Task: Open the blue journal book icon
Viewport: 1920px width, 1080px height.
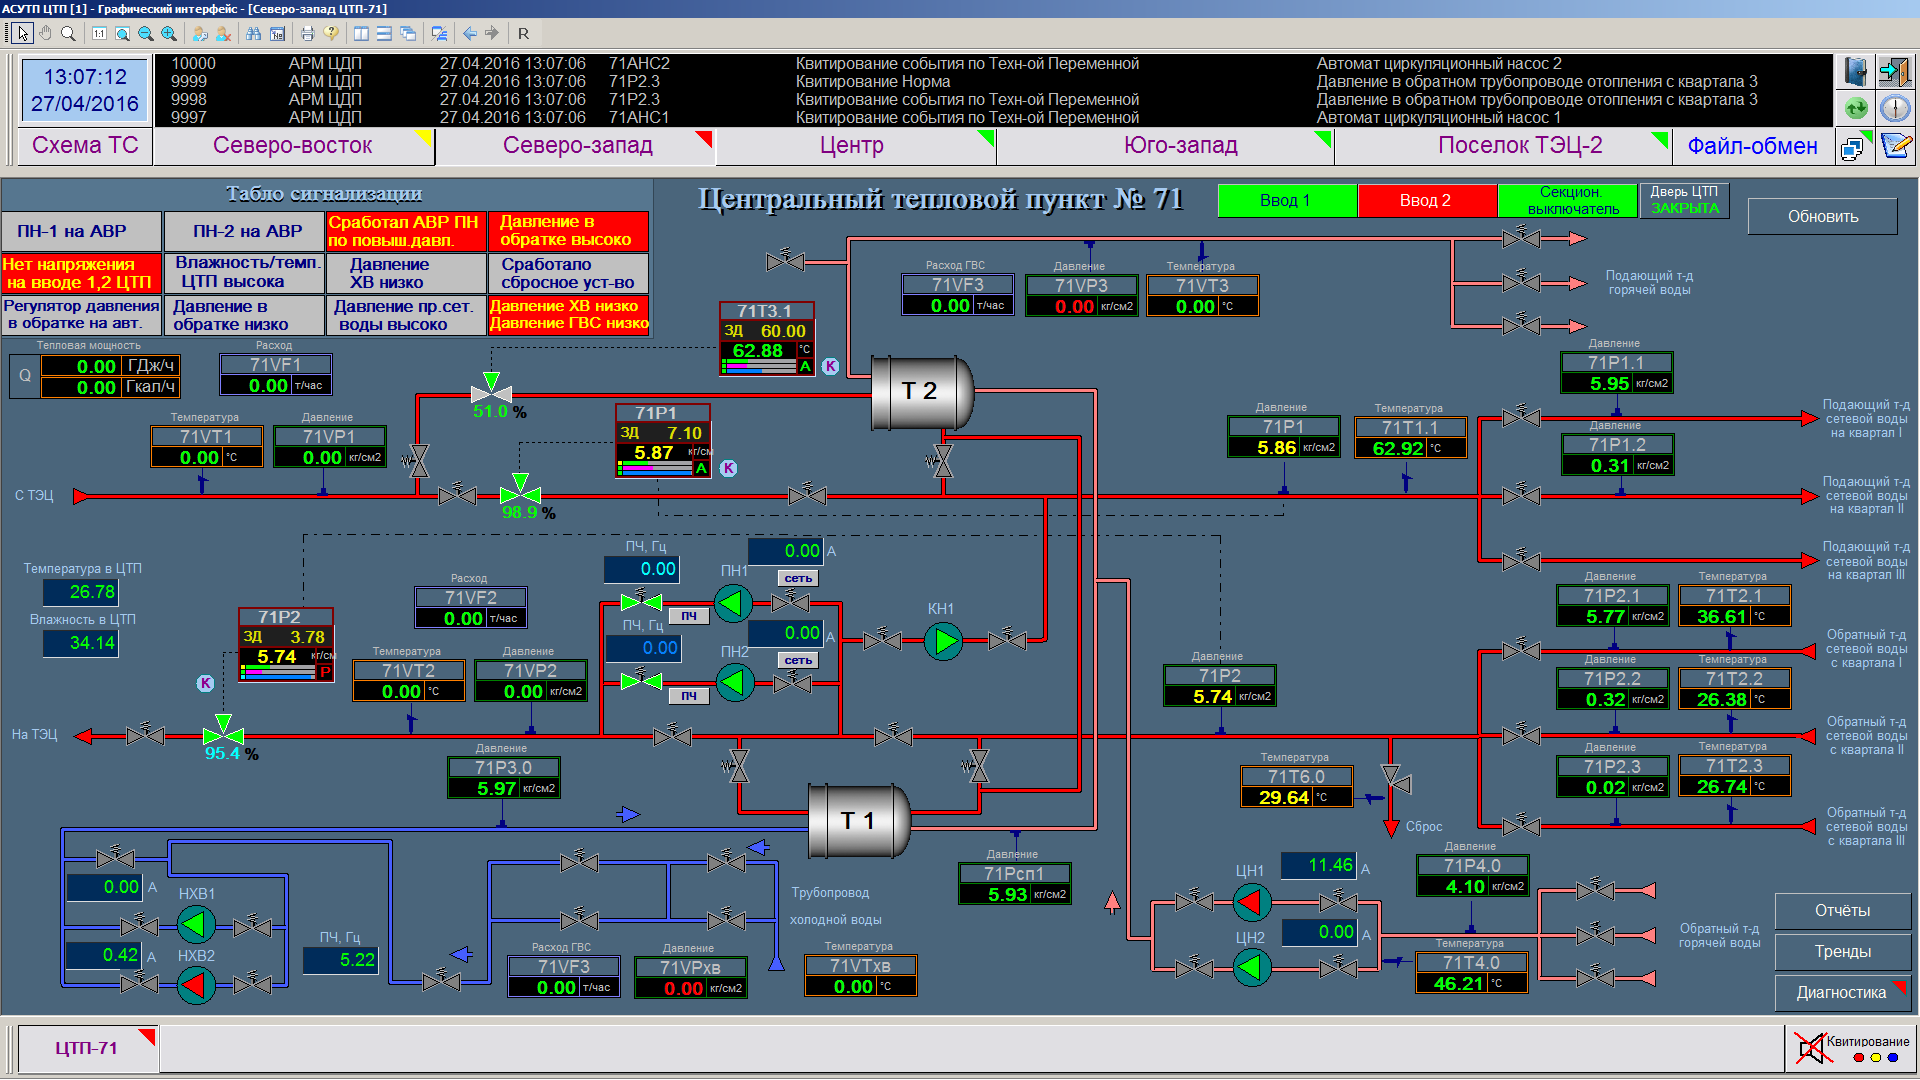Action: (x=1855, y=72)
